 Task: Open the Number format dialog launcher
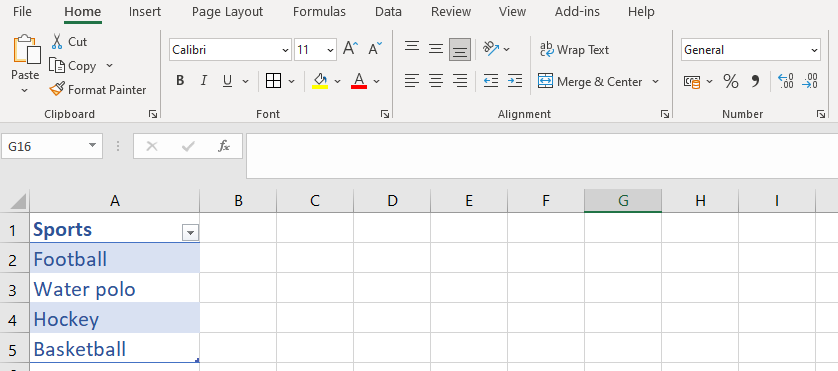(821, 114)
